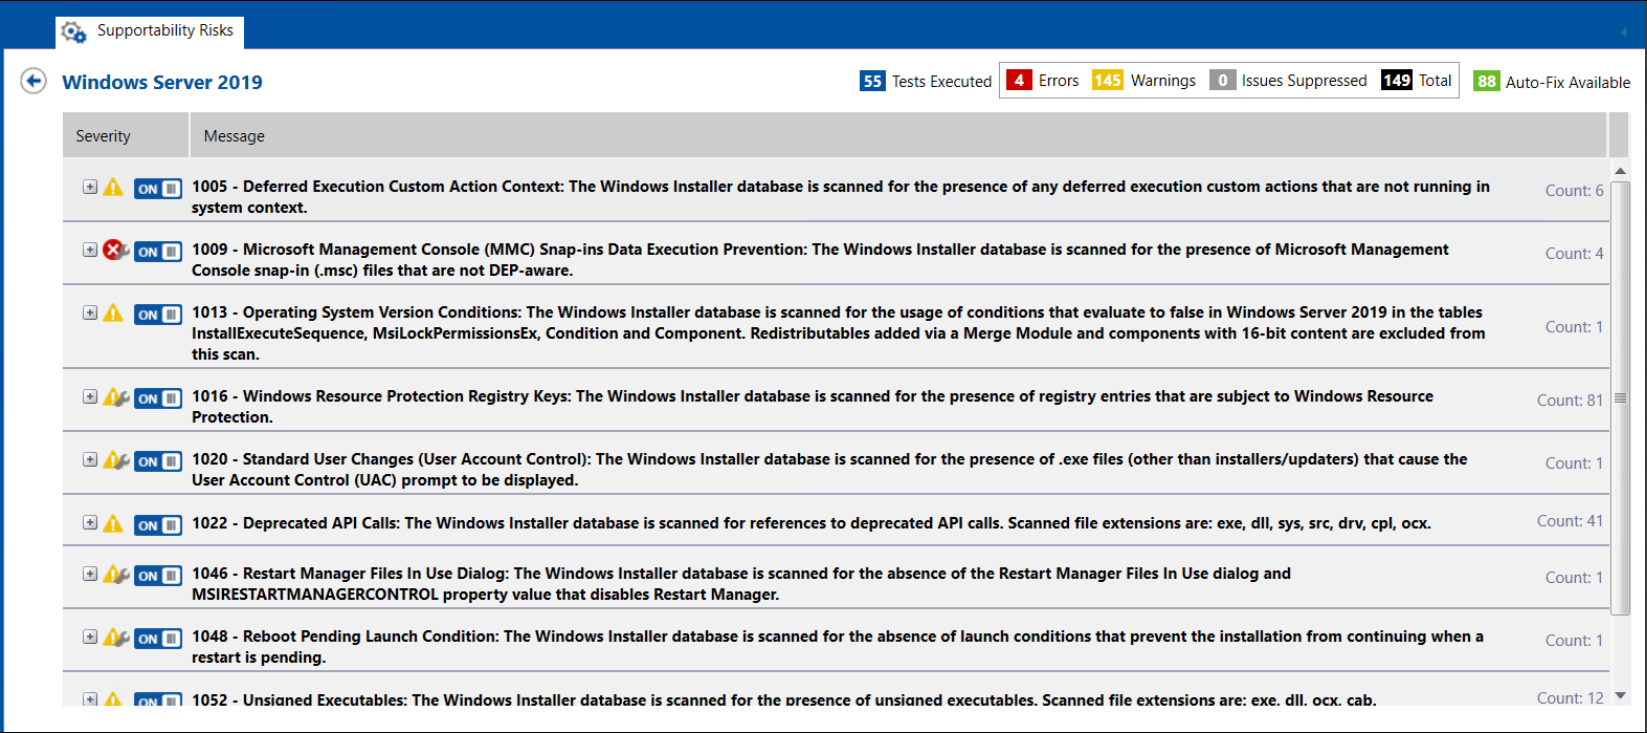
Task: Expand the 1009 MMC Snap-ins row
Action: click(x=90, y=250)
